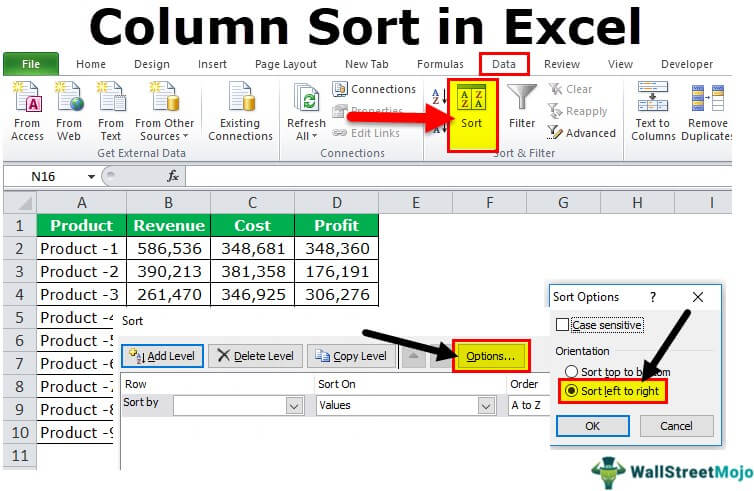Select Sort top to bottom option
The image size is (754, 491).
click(x=572, y=371)
